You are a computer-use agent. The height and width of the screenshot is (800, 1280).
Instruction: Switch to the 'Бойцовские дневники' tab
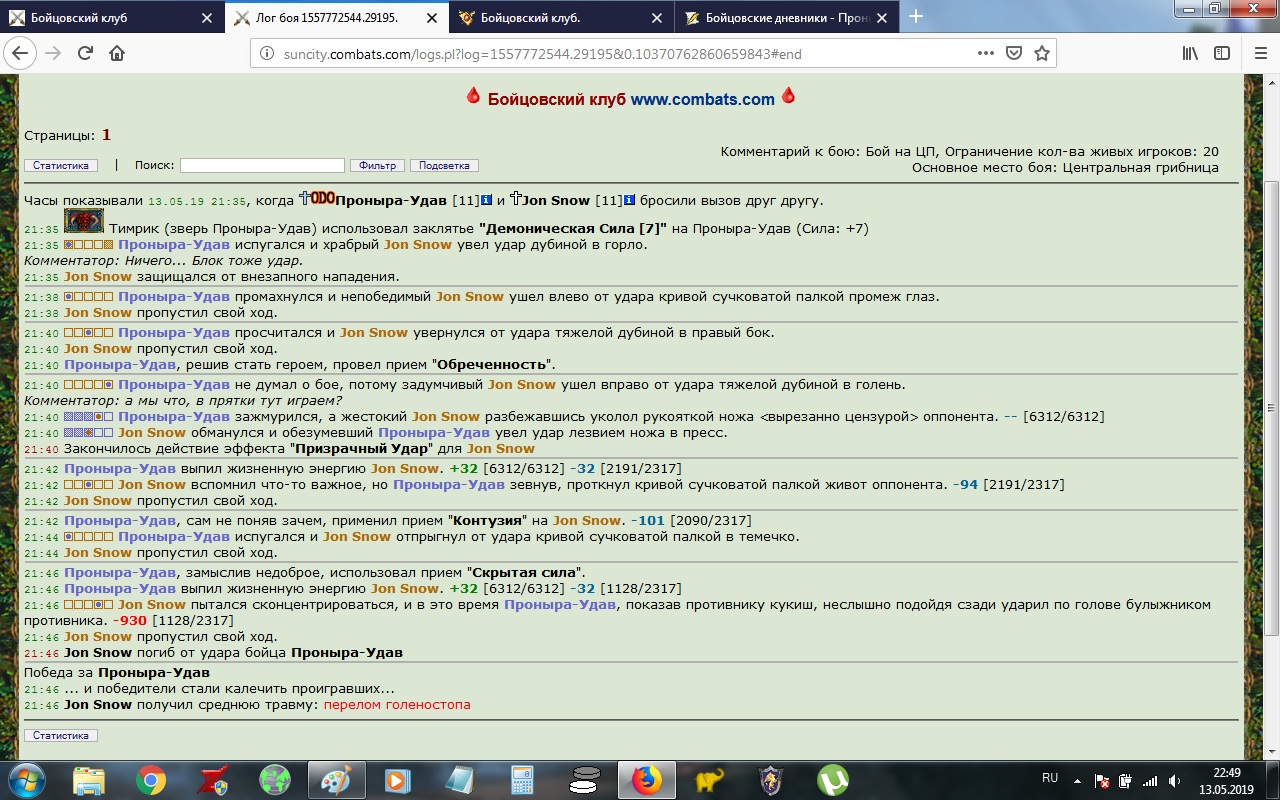(787, 17)
